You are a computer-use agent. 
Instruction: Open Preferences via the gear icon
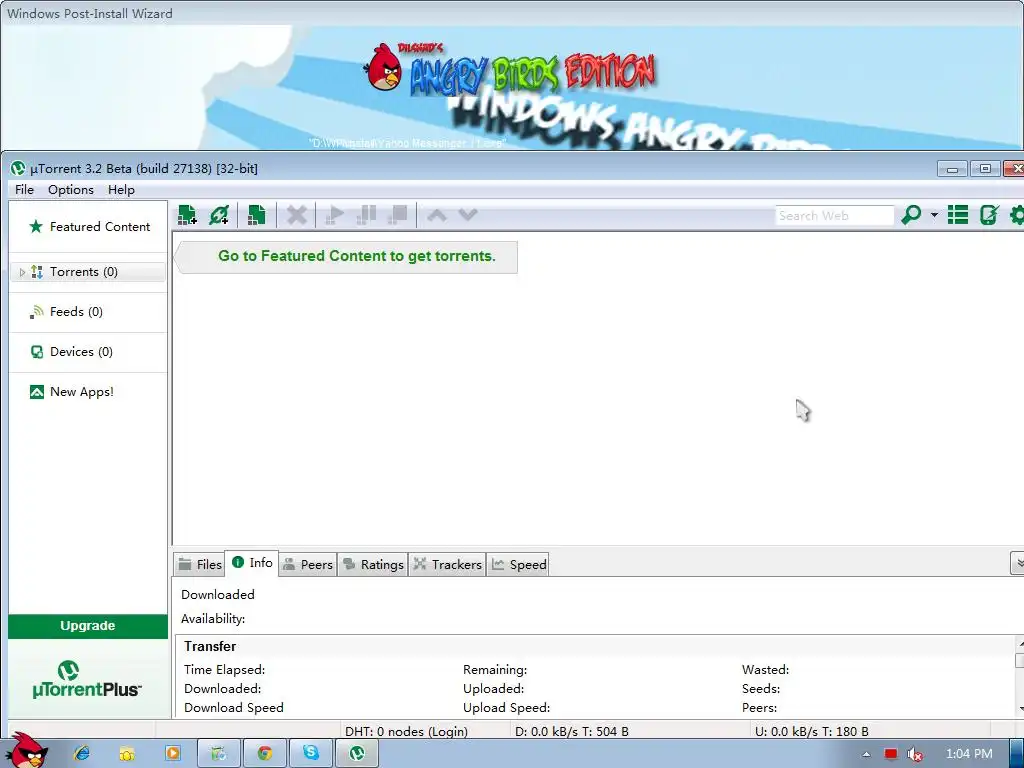(x=1016, y=215)
